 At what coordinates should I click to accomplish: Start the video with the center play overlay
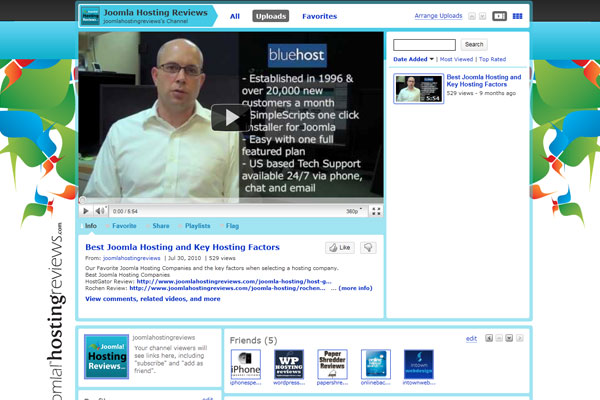230,118
